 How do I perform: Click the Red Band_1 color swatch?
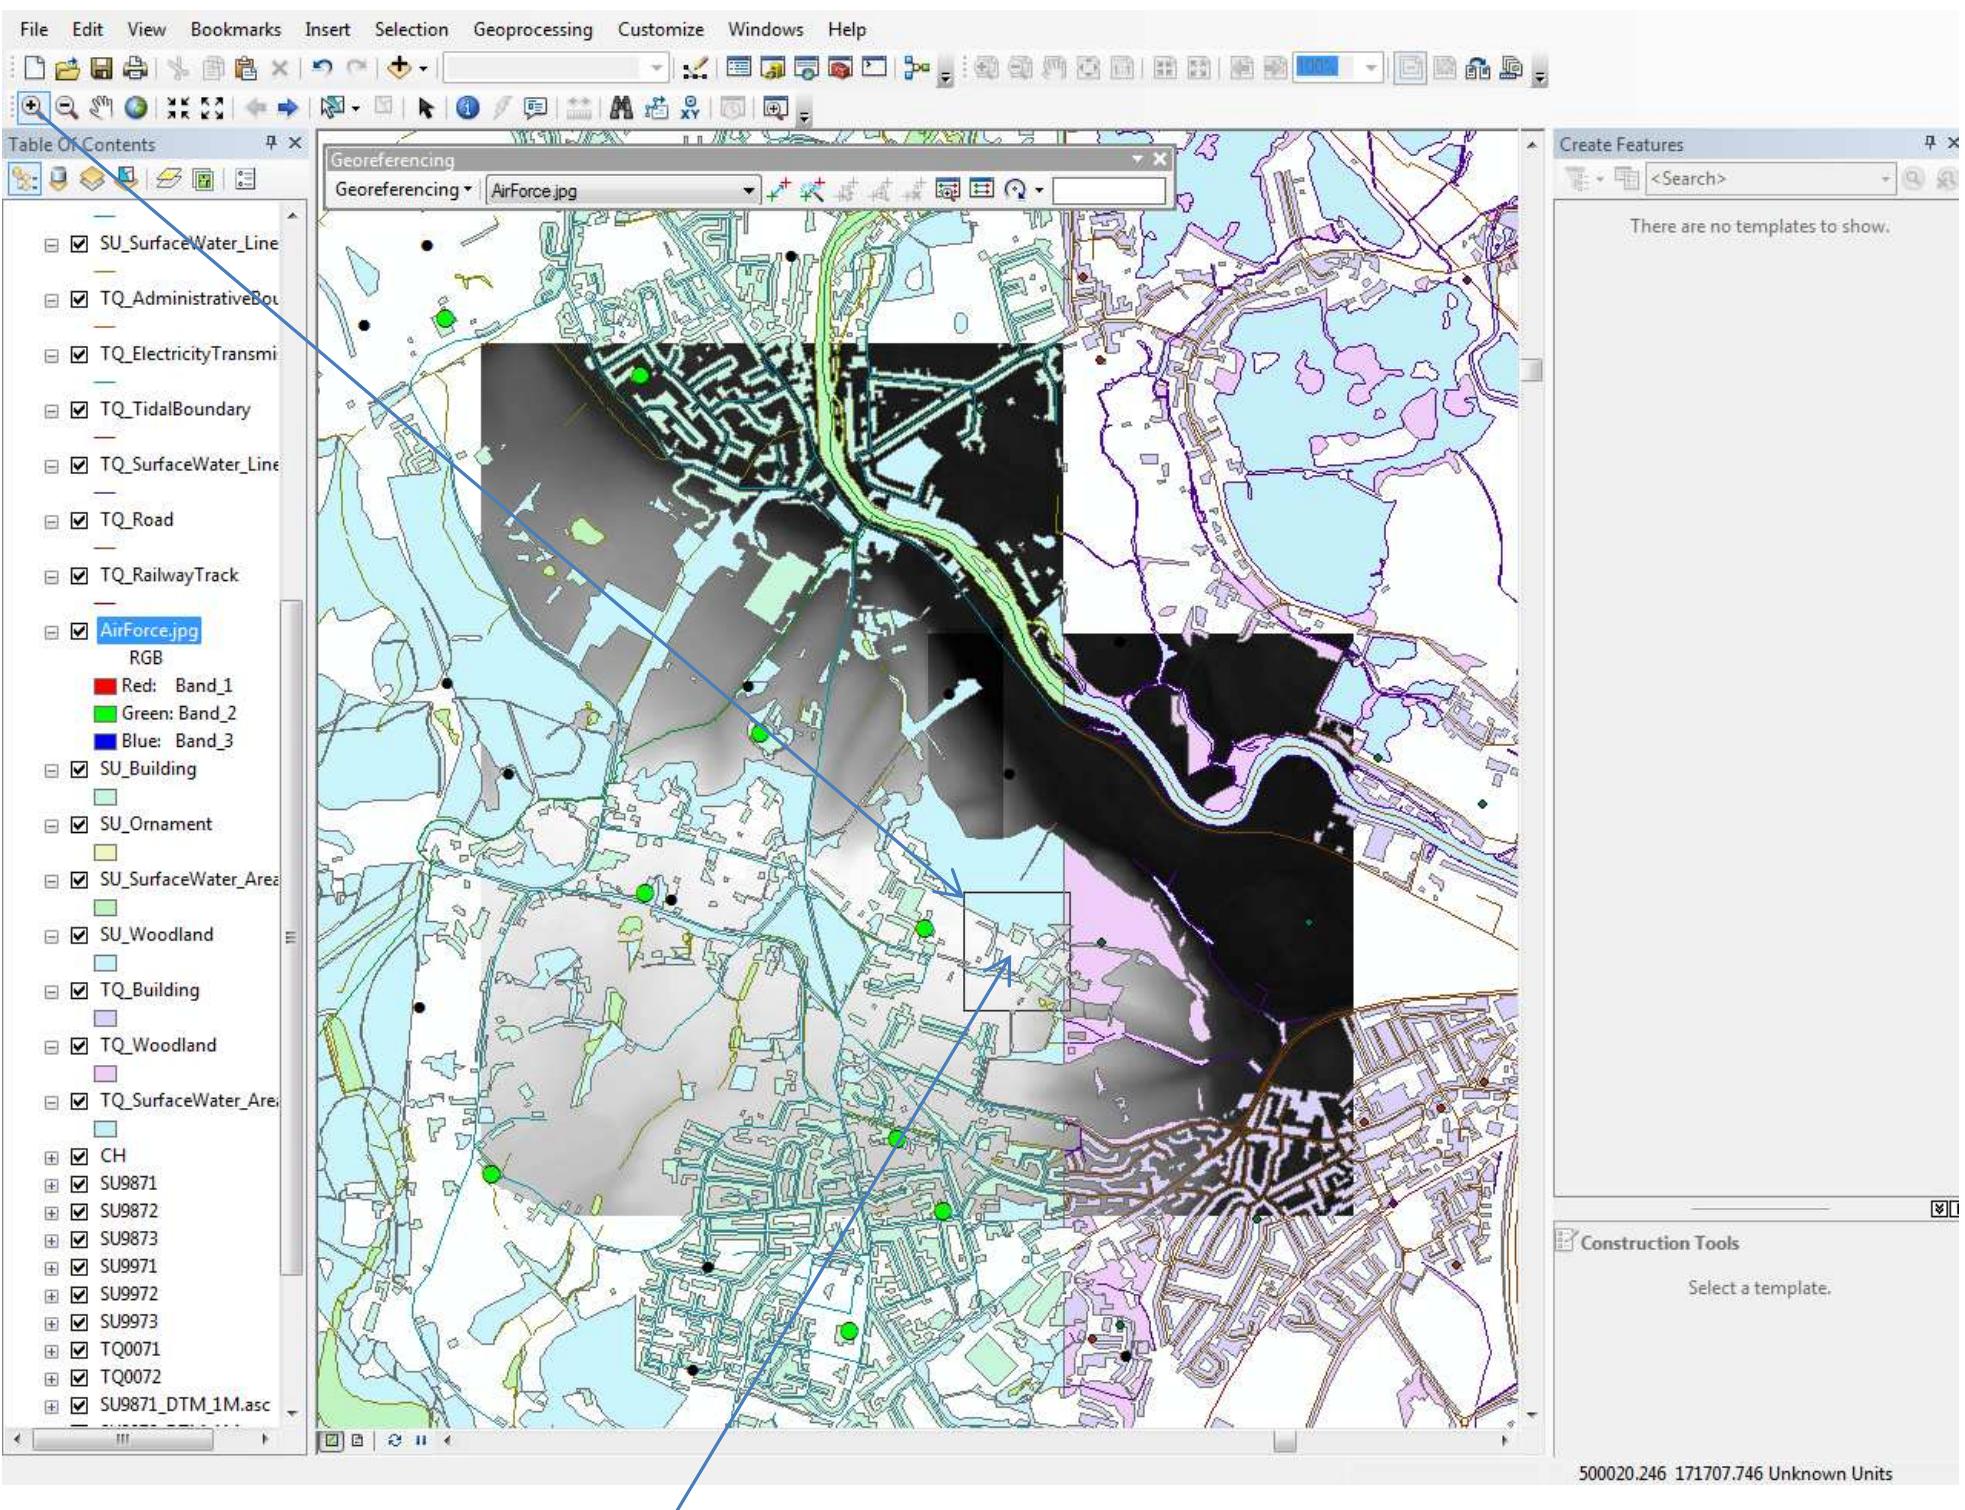105,686
